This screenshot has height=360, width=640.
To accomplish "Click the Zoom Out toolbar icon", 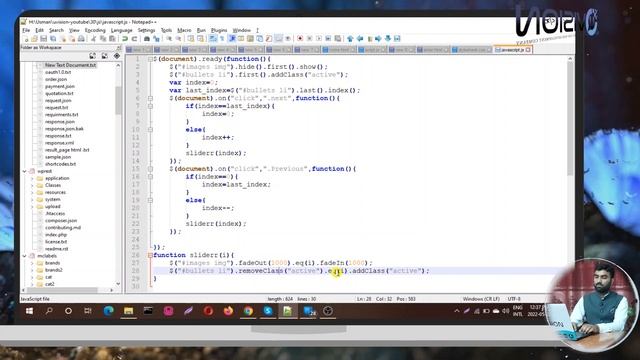I will 178,39.
